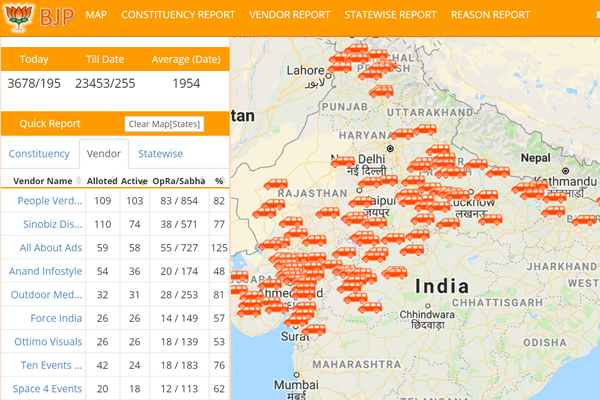Select the van marker above the RAJASTHAN label
600x400 pixels.
coord(276,184)
